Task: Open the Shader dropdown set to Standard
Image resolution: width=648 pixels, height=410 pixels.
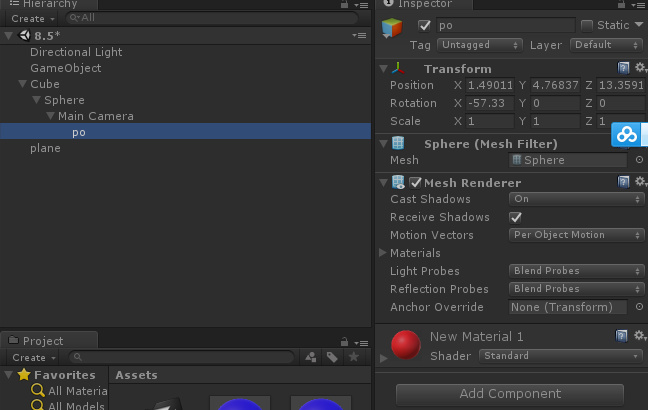Action: (560, 356)
